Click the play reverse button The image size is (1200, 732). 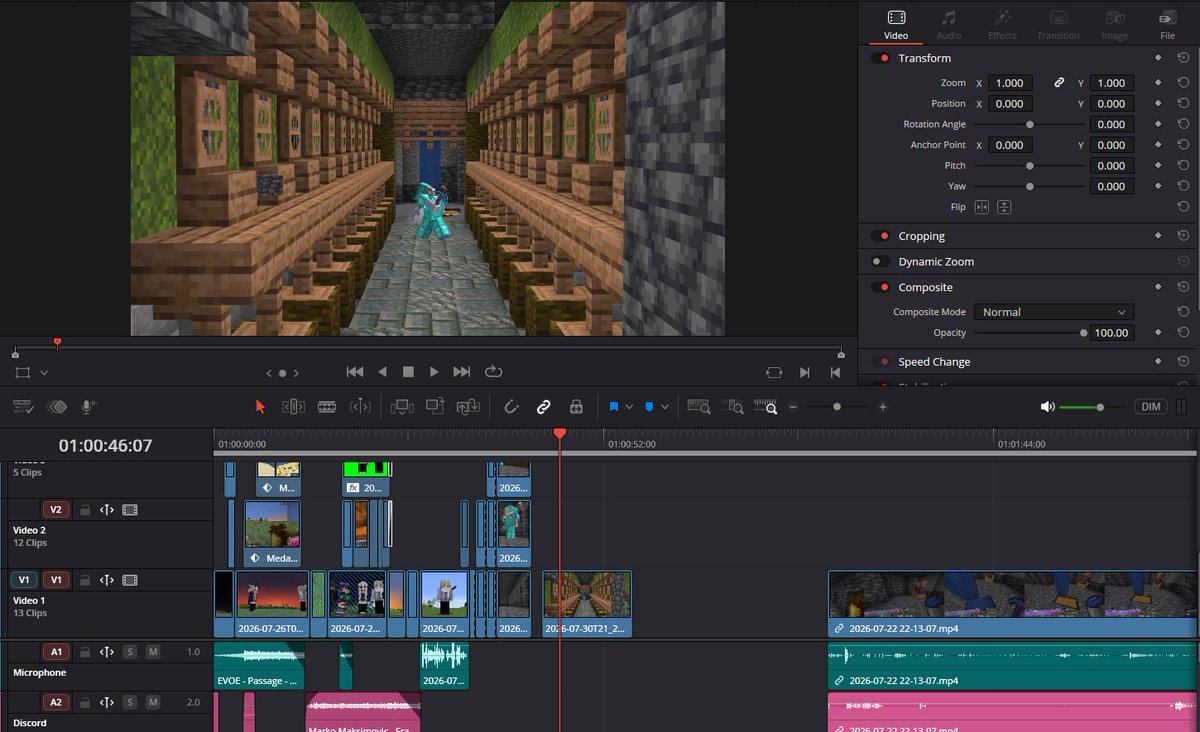382,372
